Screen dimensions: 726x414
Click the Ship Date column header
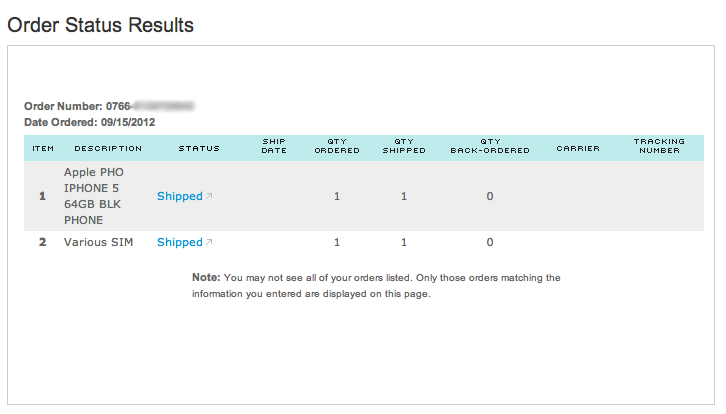[274, 146]
